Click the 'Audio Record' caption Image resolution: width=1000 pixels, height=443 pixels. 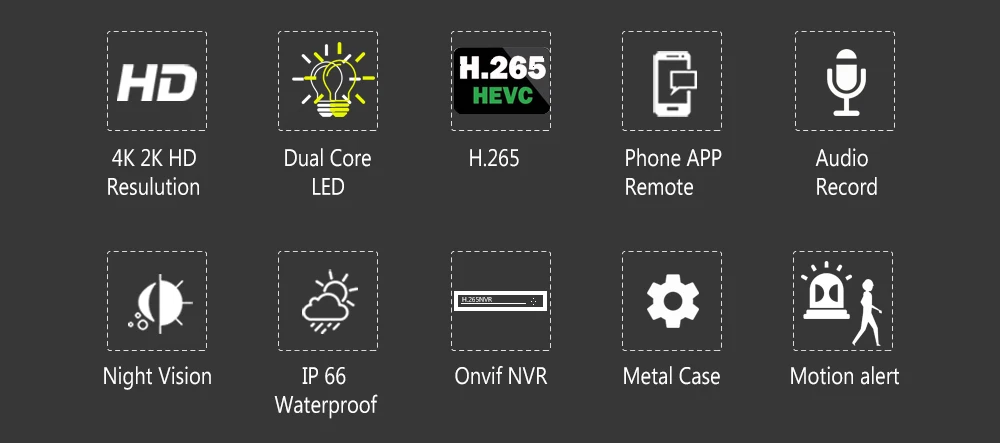click(846, 173)
